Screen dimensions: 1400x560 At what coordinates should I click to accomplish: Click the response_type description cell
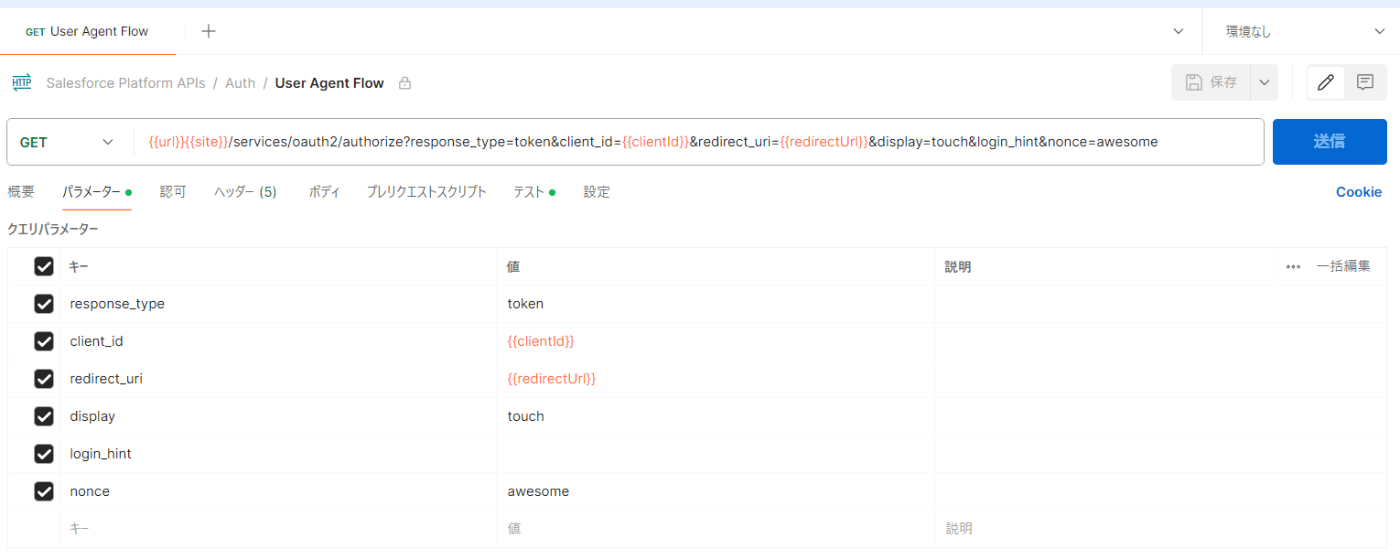(x=1161, y=304)
